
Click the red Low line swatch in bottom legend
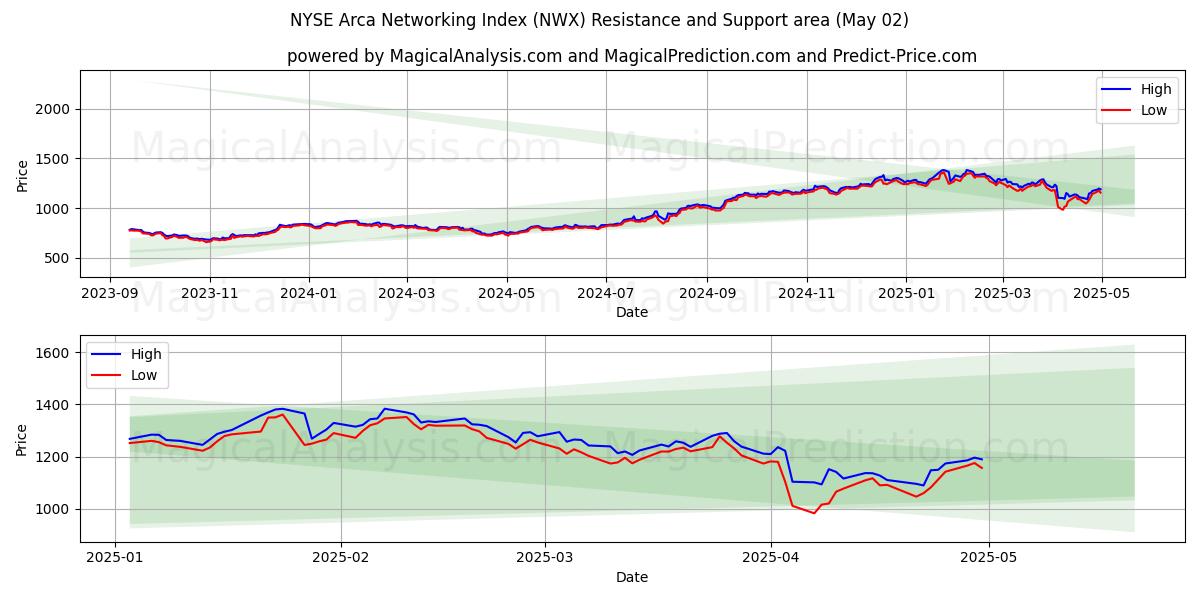pos(108,375)
